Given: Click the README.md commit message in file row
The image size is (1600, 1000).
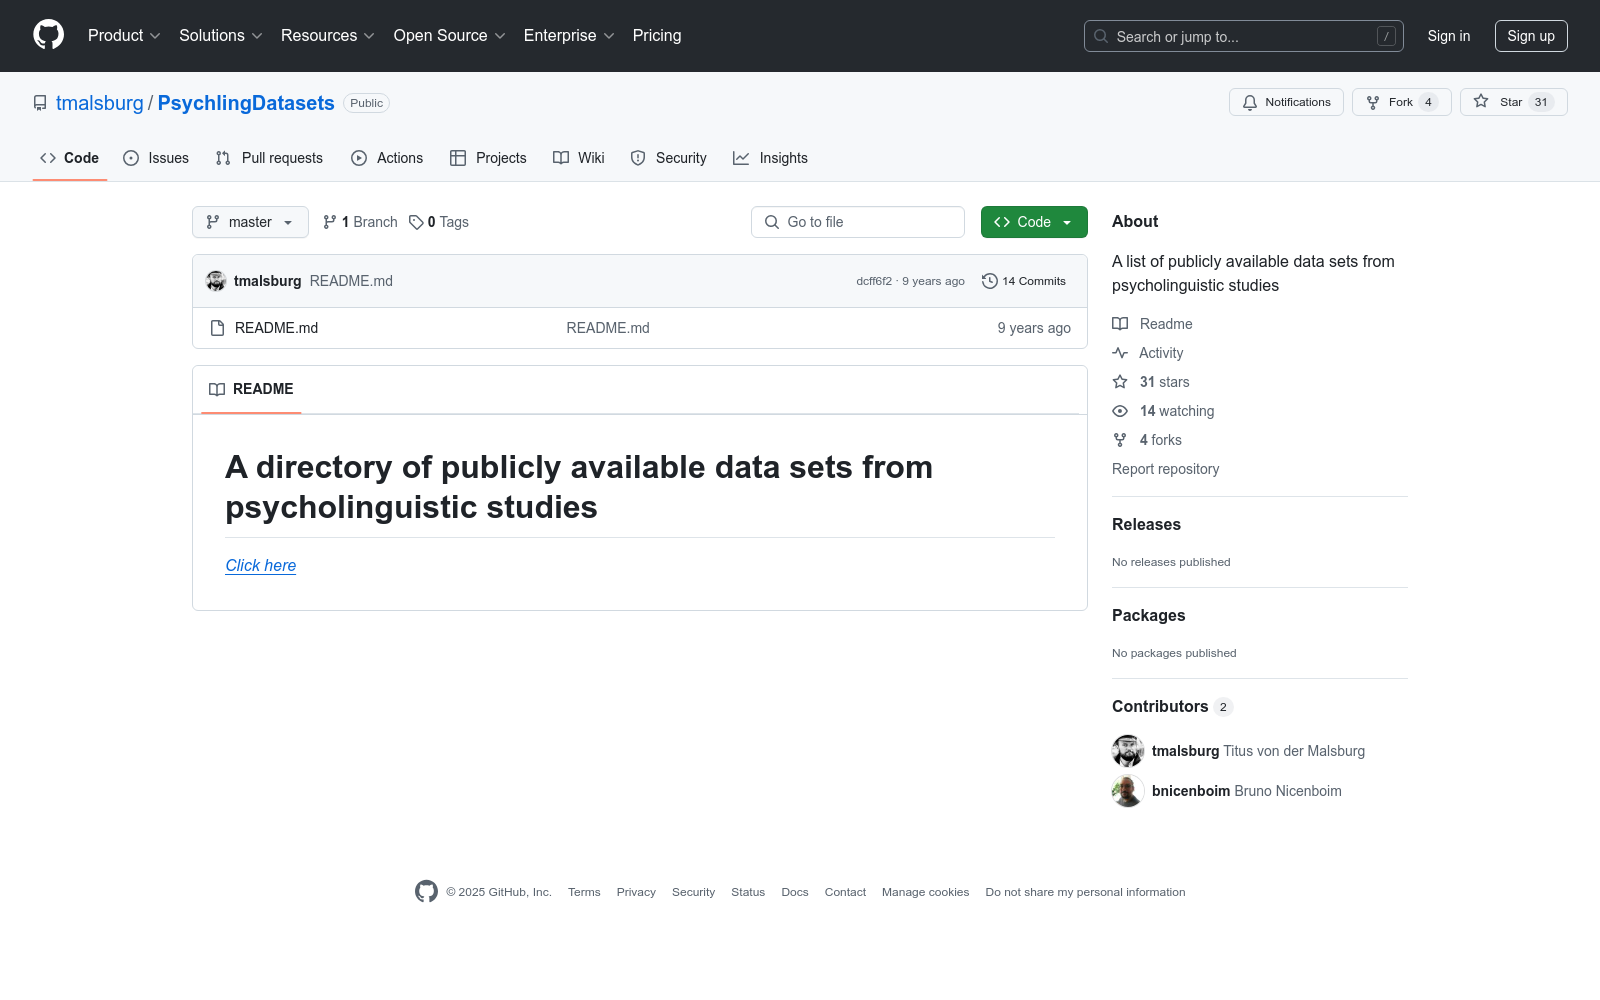Looking at the screenshot, I should (x=608, y=328).
